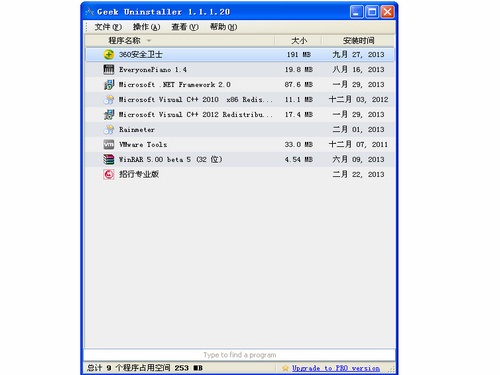Click the VMware Tools icon
The image size is (500, 375).
109,144
